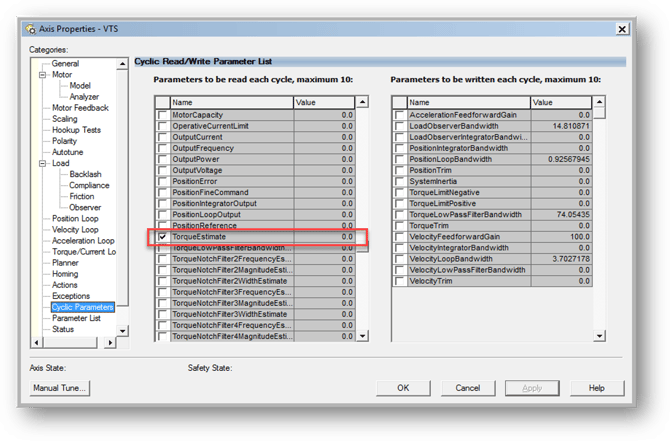This screenshot has height=441, width=670.
Task: Open the Polarity category
Action: (x=64, y=141)
